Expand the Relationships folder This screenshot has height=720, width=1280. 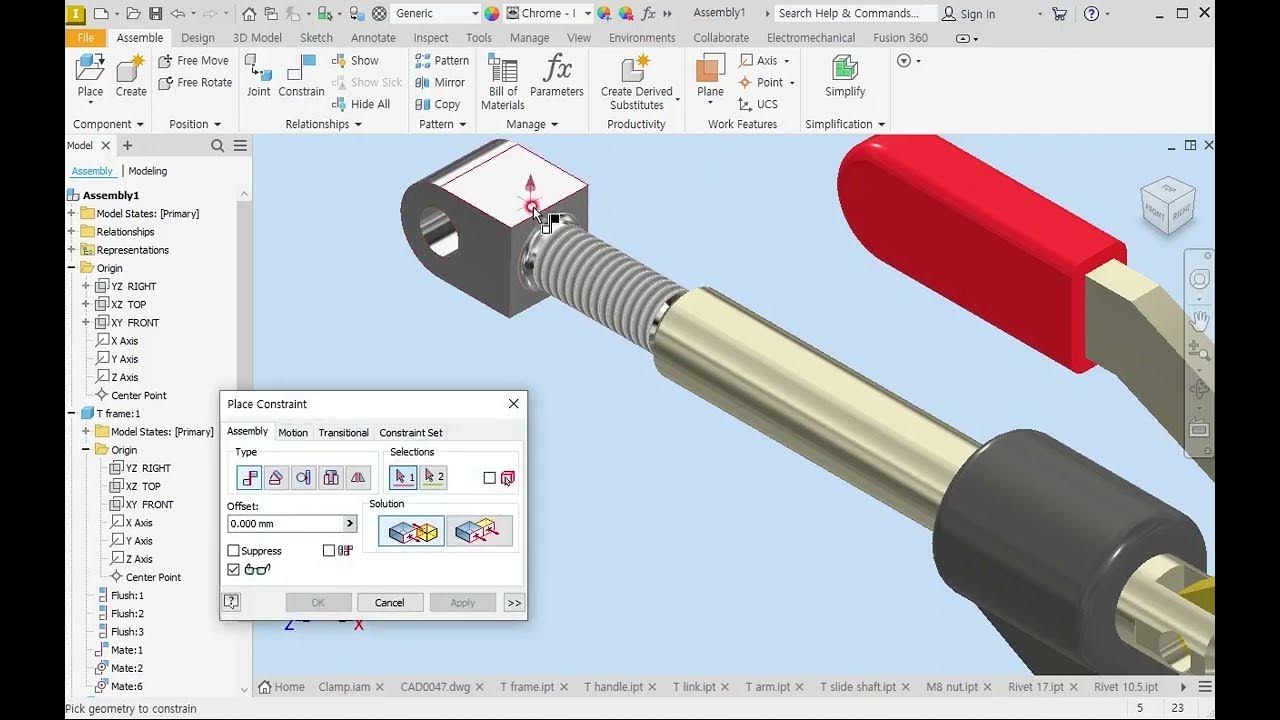tap(72, 232)
